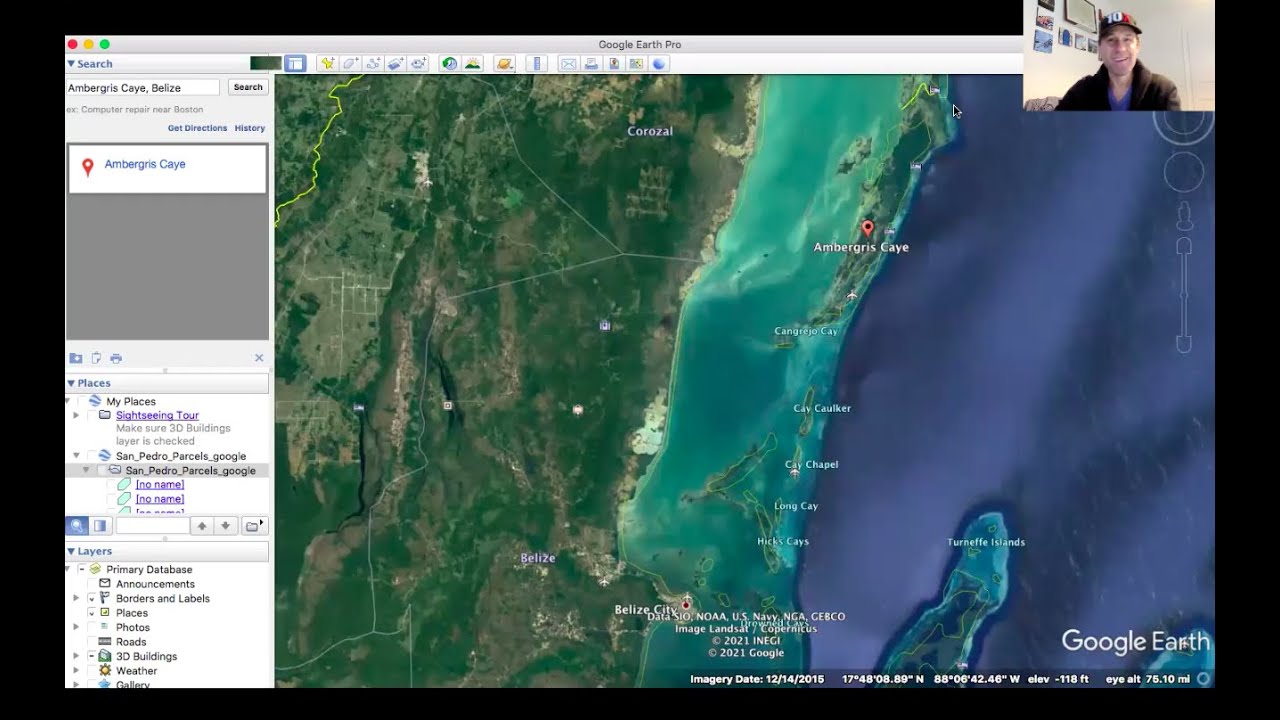Click the search text input field

(x=143, y=88)
